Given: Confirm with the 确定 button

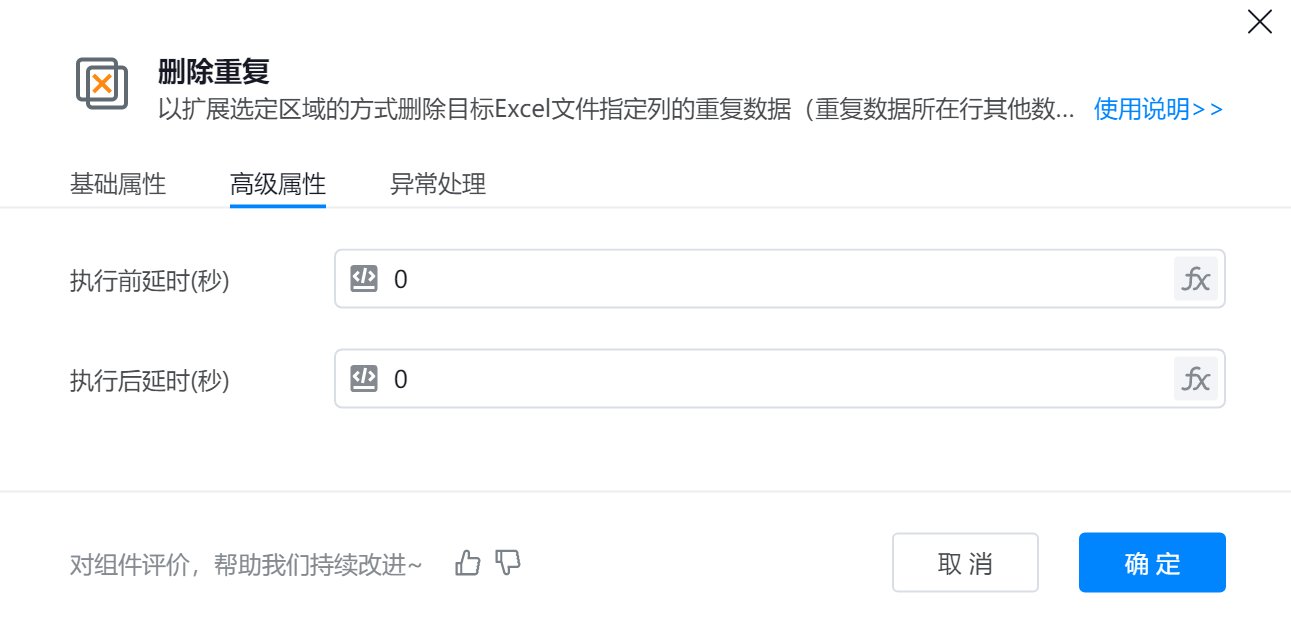Looking at the screenshot, I should [1152, 563].
